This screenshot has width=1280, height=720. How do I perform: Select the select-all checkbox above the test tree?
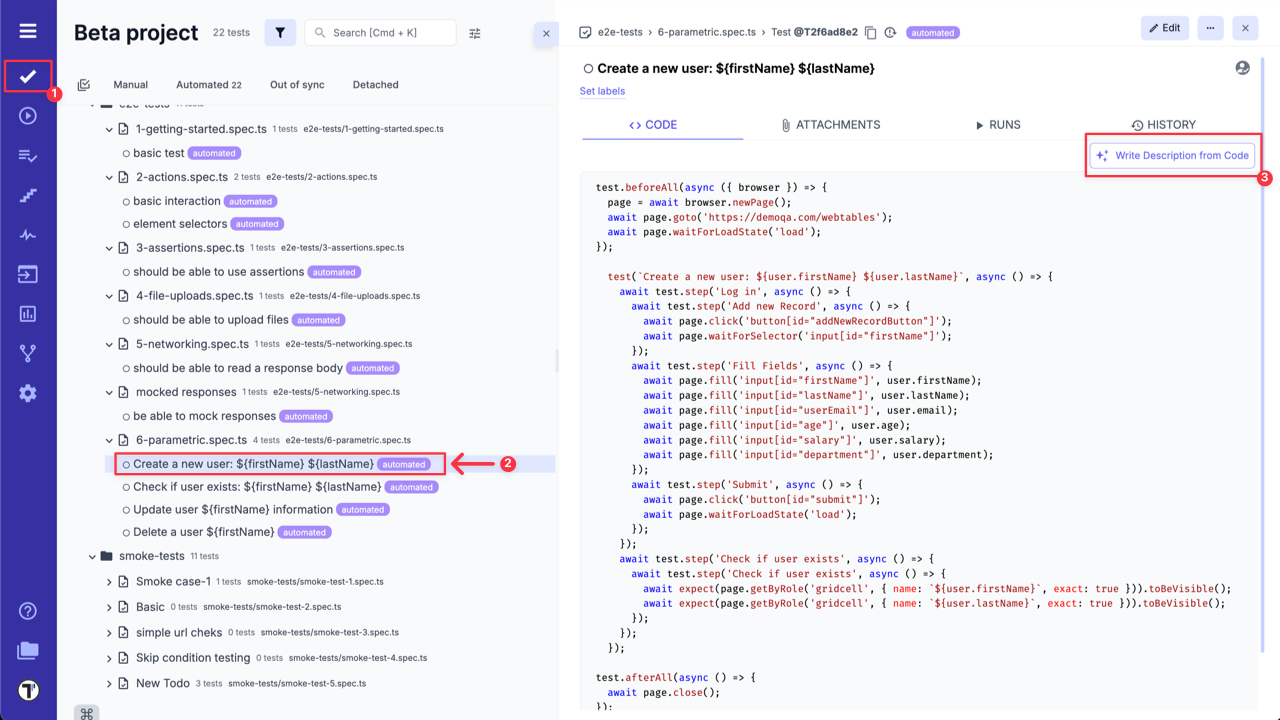click(84, 84)
